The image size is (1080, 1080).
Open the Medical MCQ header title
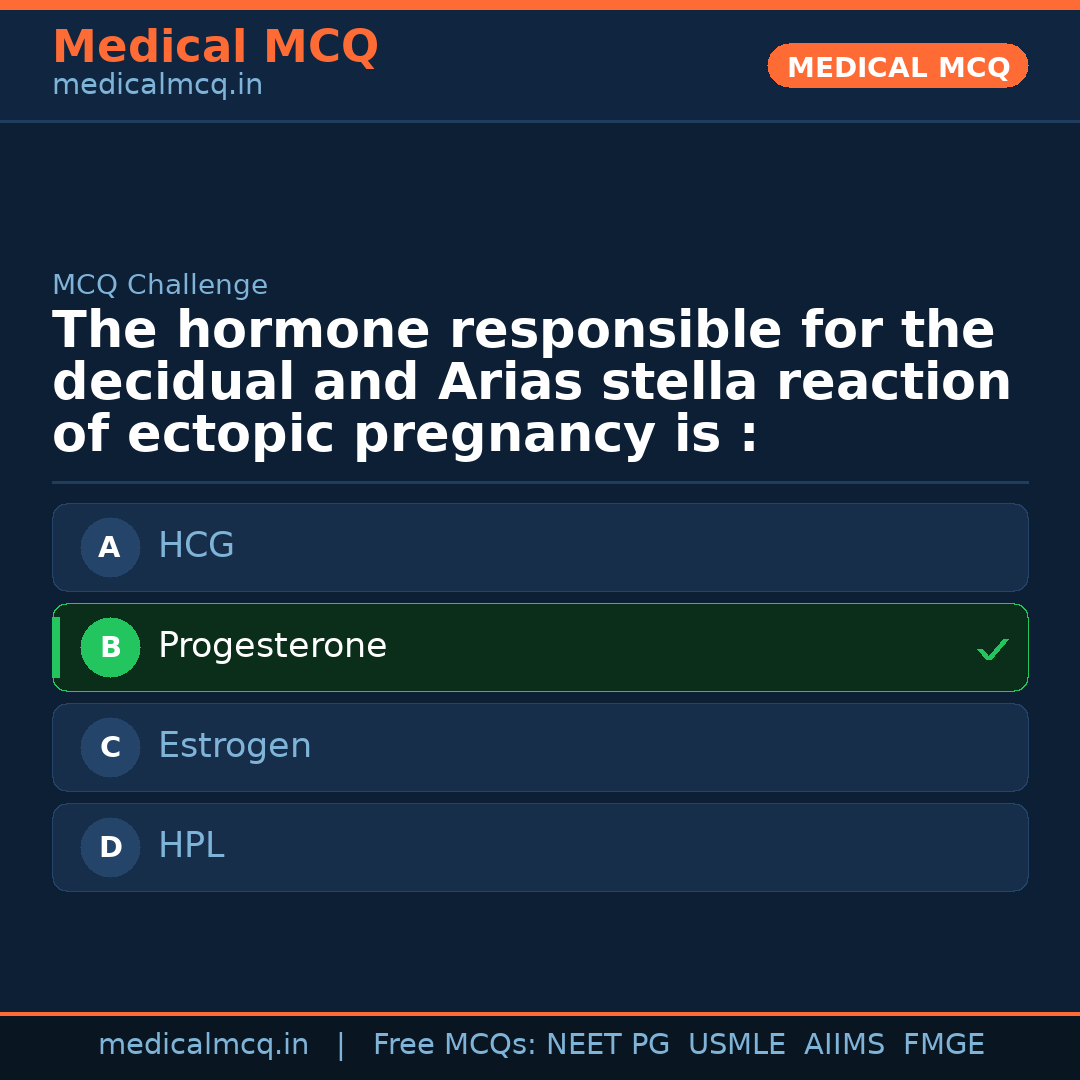point(215,47)
